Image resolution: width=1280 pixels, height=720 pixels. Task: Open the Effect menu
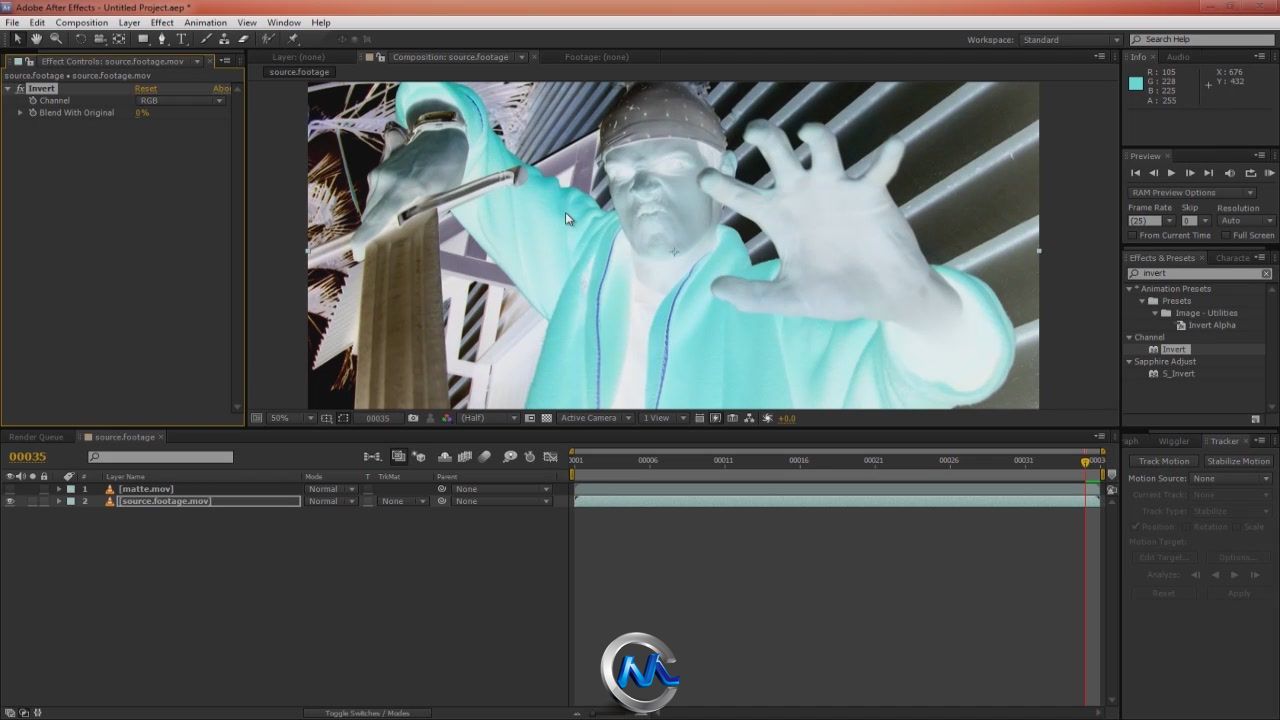click(162, 22)
